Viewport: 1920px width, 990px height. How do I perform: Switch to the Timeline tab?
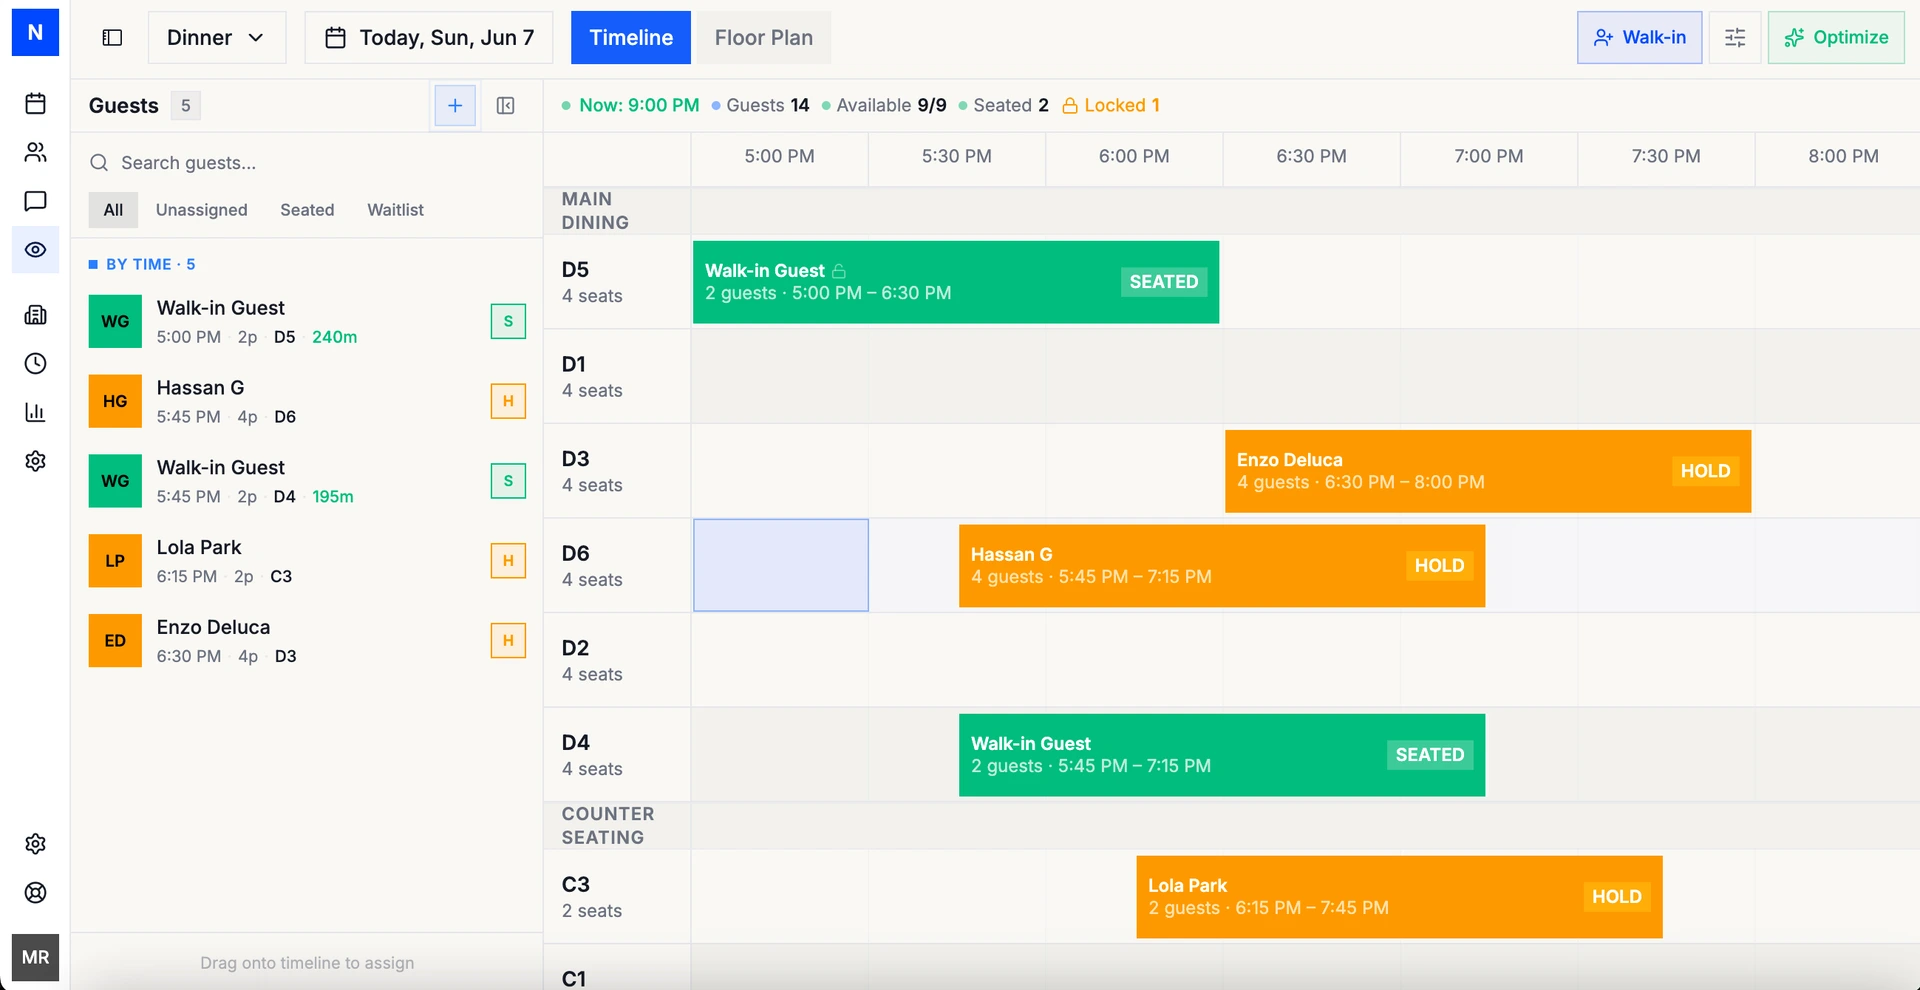click(x=631, y=38)
